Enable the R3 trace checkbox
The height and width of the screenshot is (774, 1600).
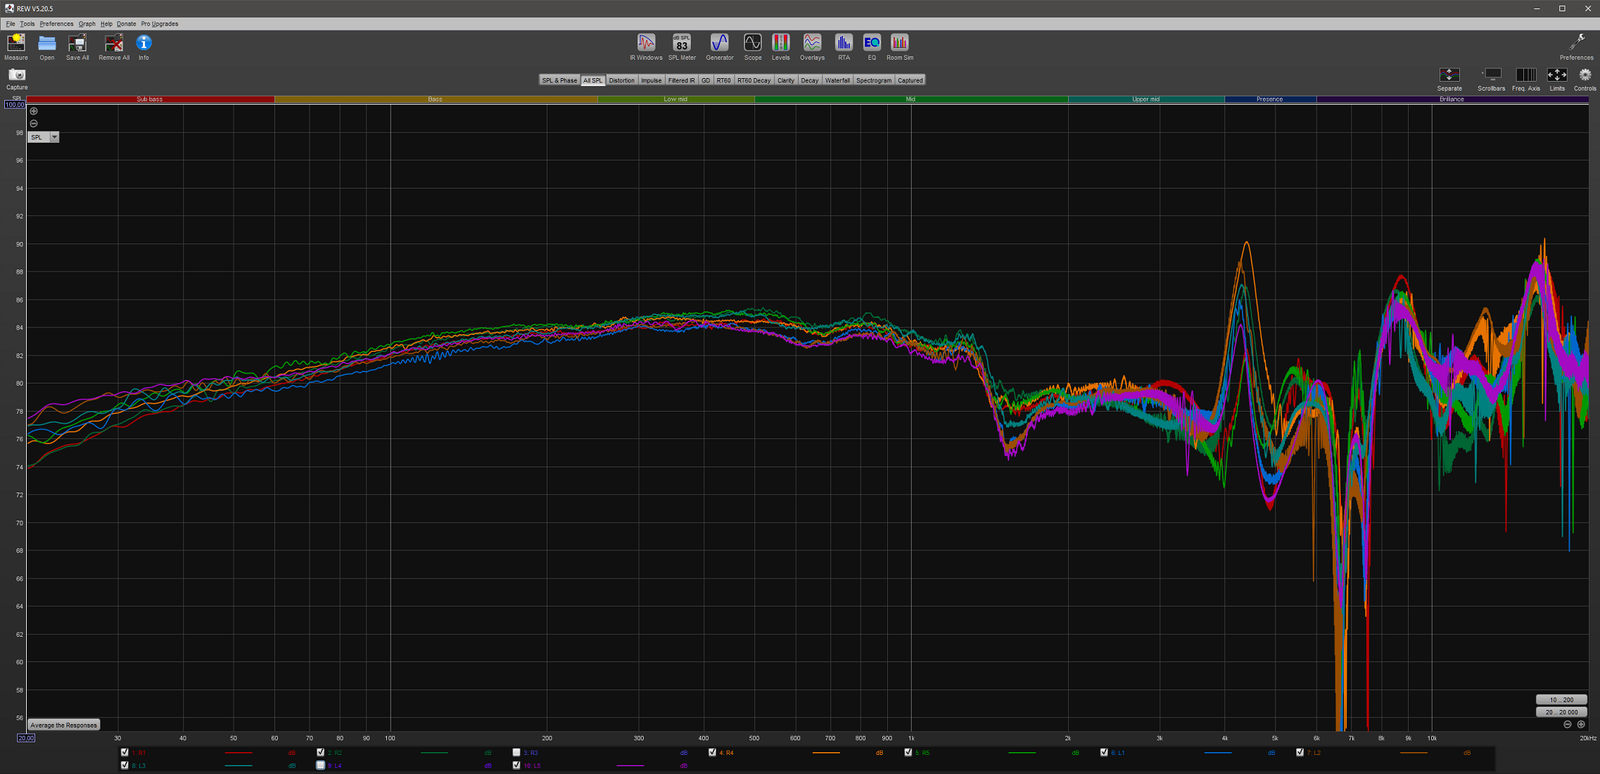[517, 752]
